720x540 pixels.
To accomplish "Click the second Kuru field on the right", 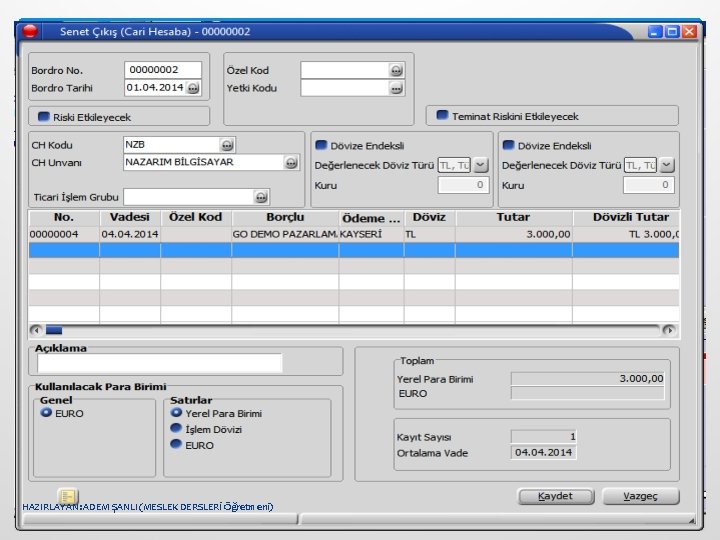I will pyautogui.click(x=648, y=185).
